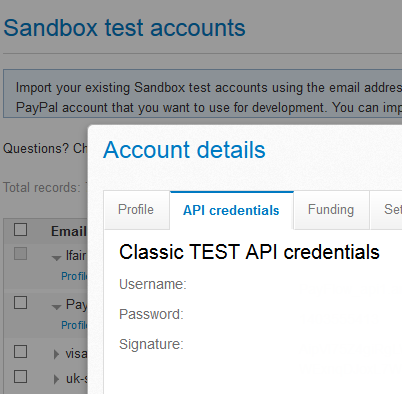Open the partially visible Settings tab
402x394 pixels.
387,210
